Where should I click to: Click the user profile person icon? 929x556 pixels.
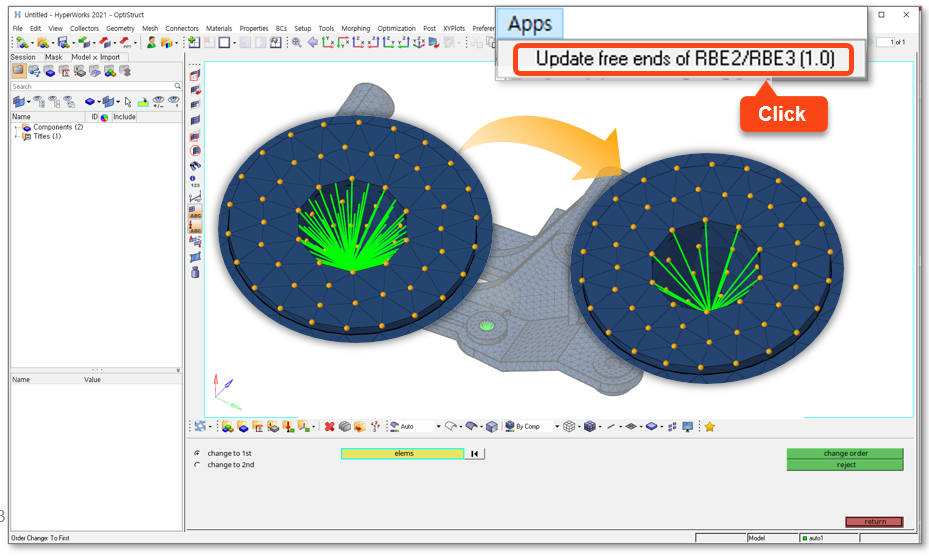[x=152, y=43]
